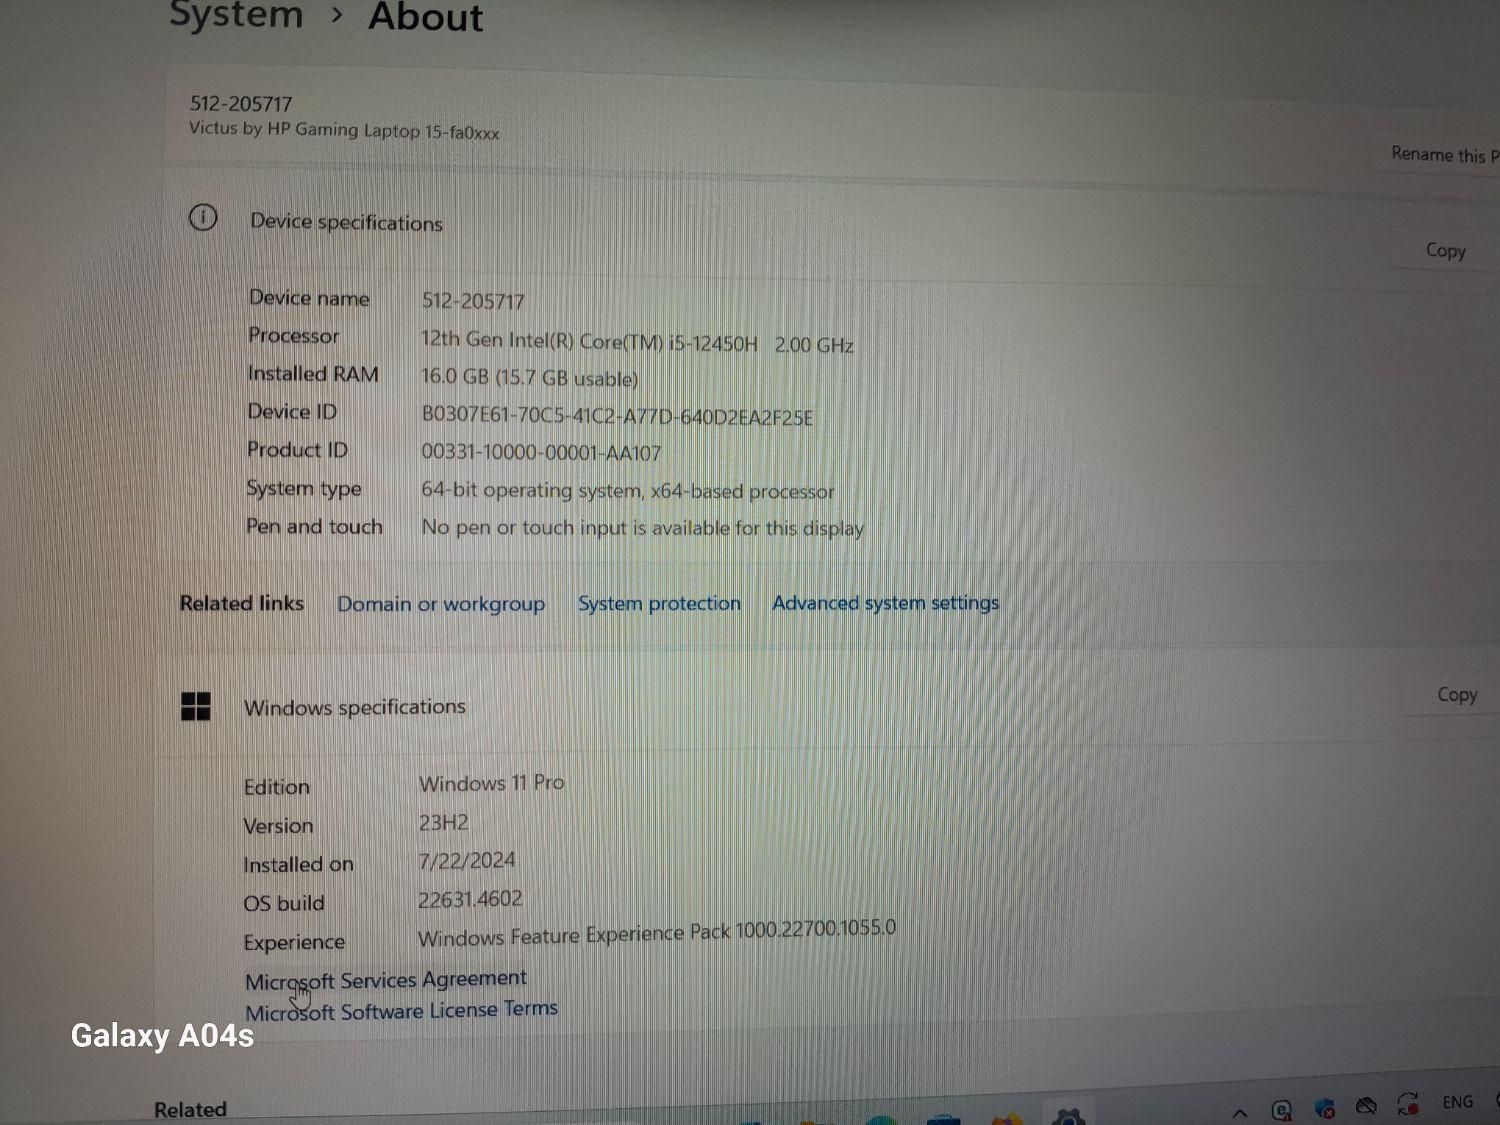Open Advanced system settings link
This screenshot has height=1125, width=1500.
pos(885,602)
